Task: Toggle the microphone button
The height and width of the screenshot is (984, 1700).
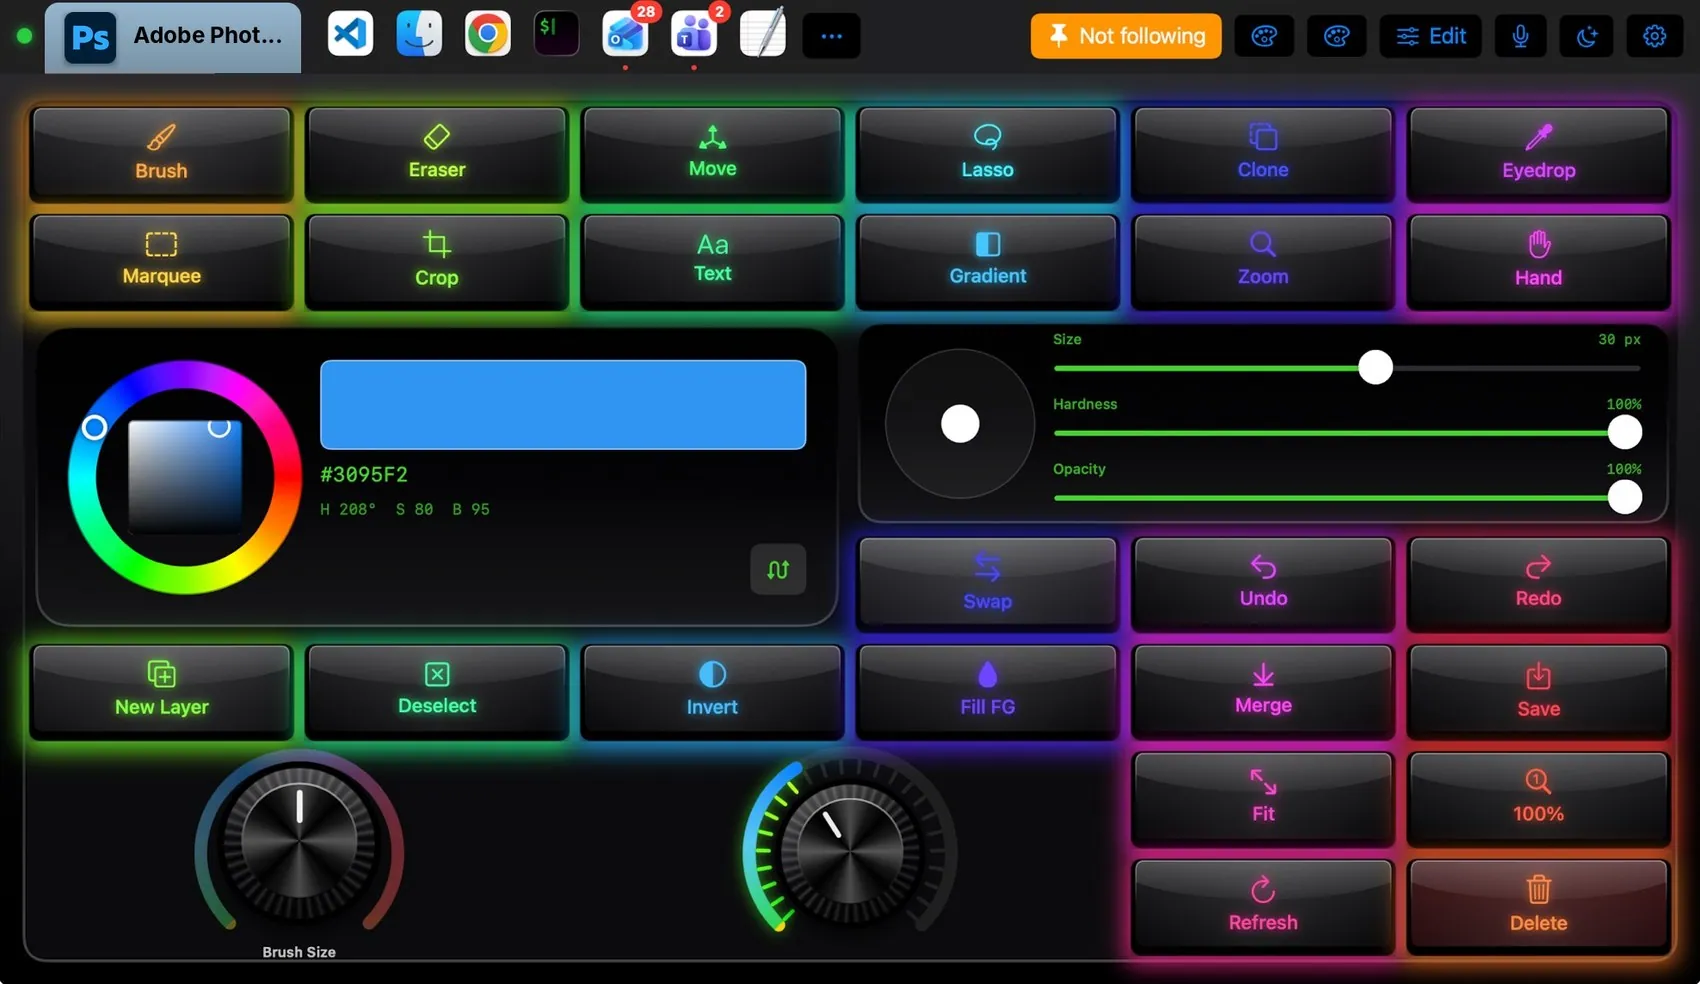Action: click(x=1520, y=36)
